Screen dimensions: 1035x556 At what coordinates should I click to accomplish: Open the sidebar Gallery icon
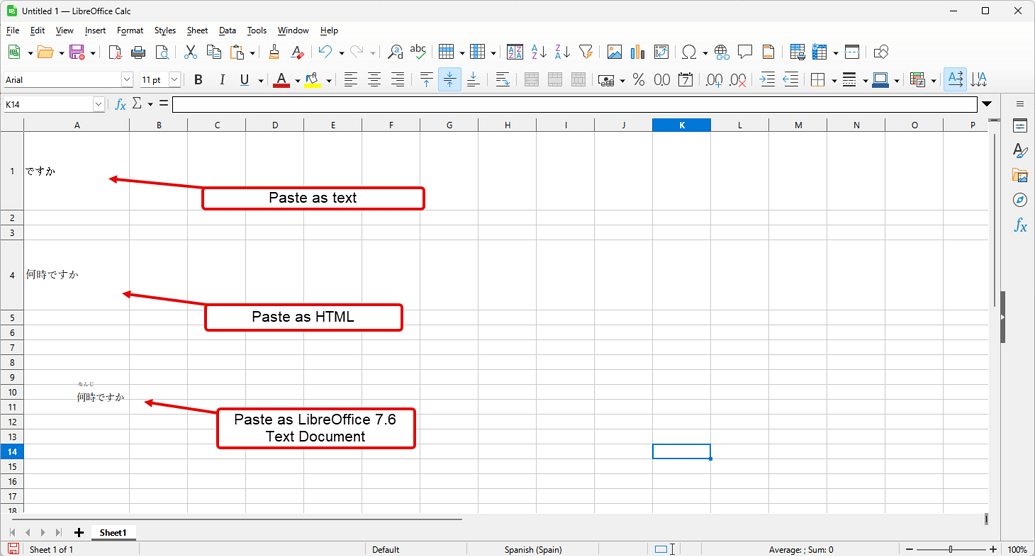[x=1020, y=175]
